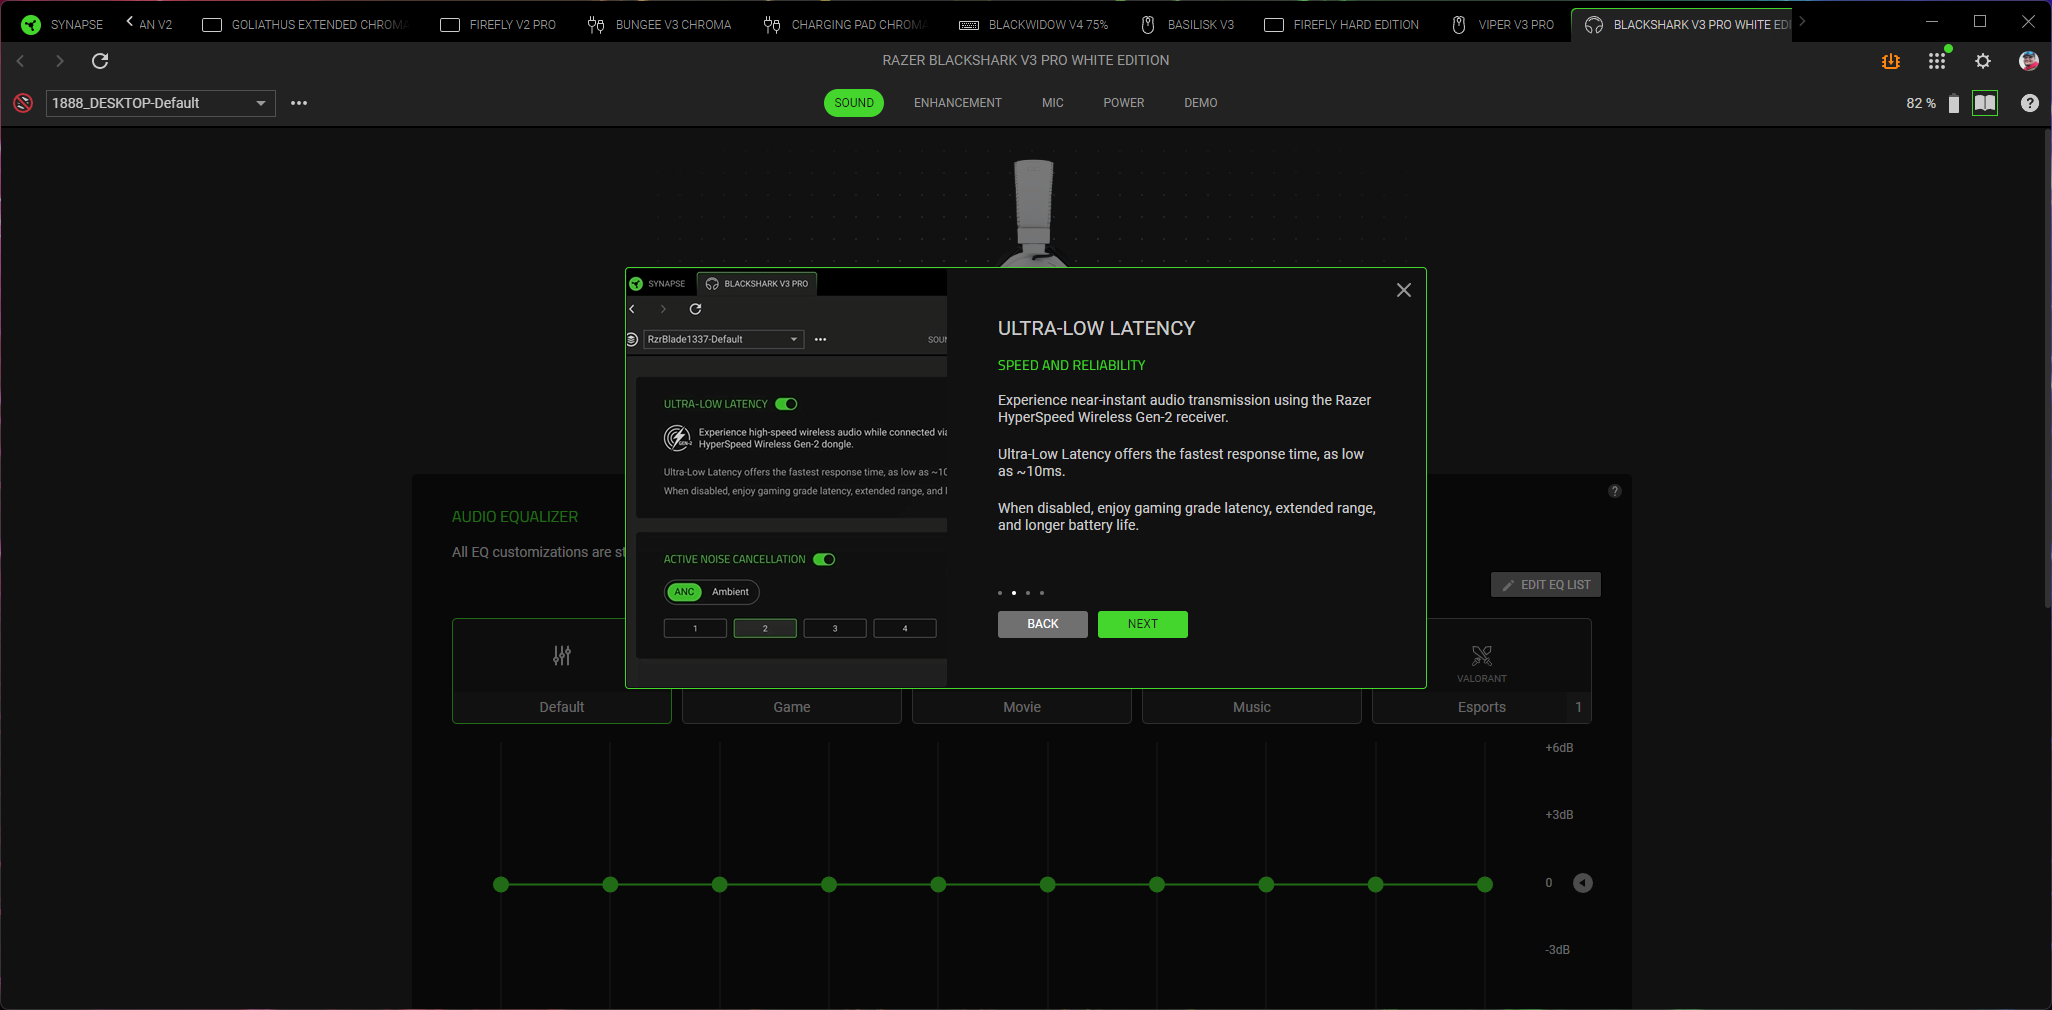Click the Edit EQ List button
The image size is (2052, 1010).
click(x=1546, y=585)
